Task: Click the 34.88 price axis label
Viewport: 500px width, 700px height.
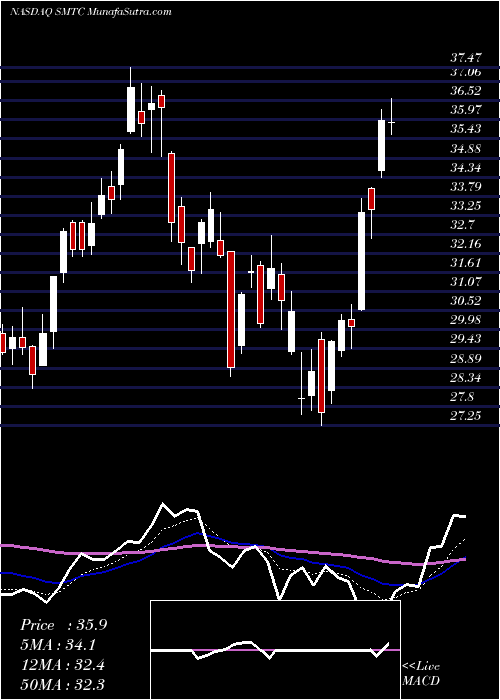Action: pyautogui.click(x=466, y=149)
